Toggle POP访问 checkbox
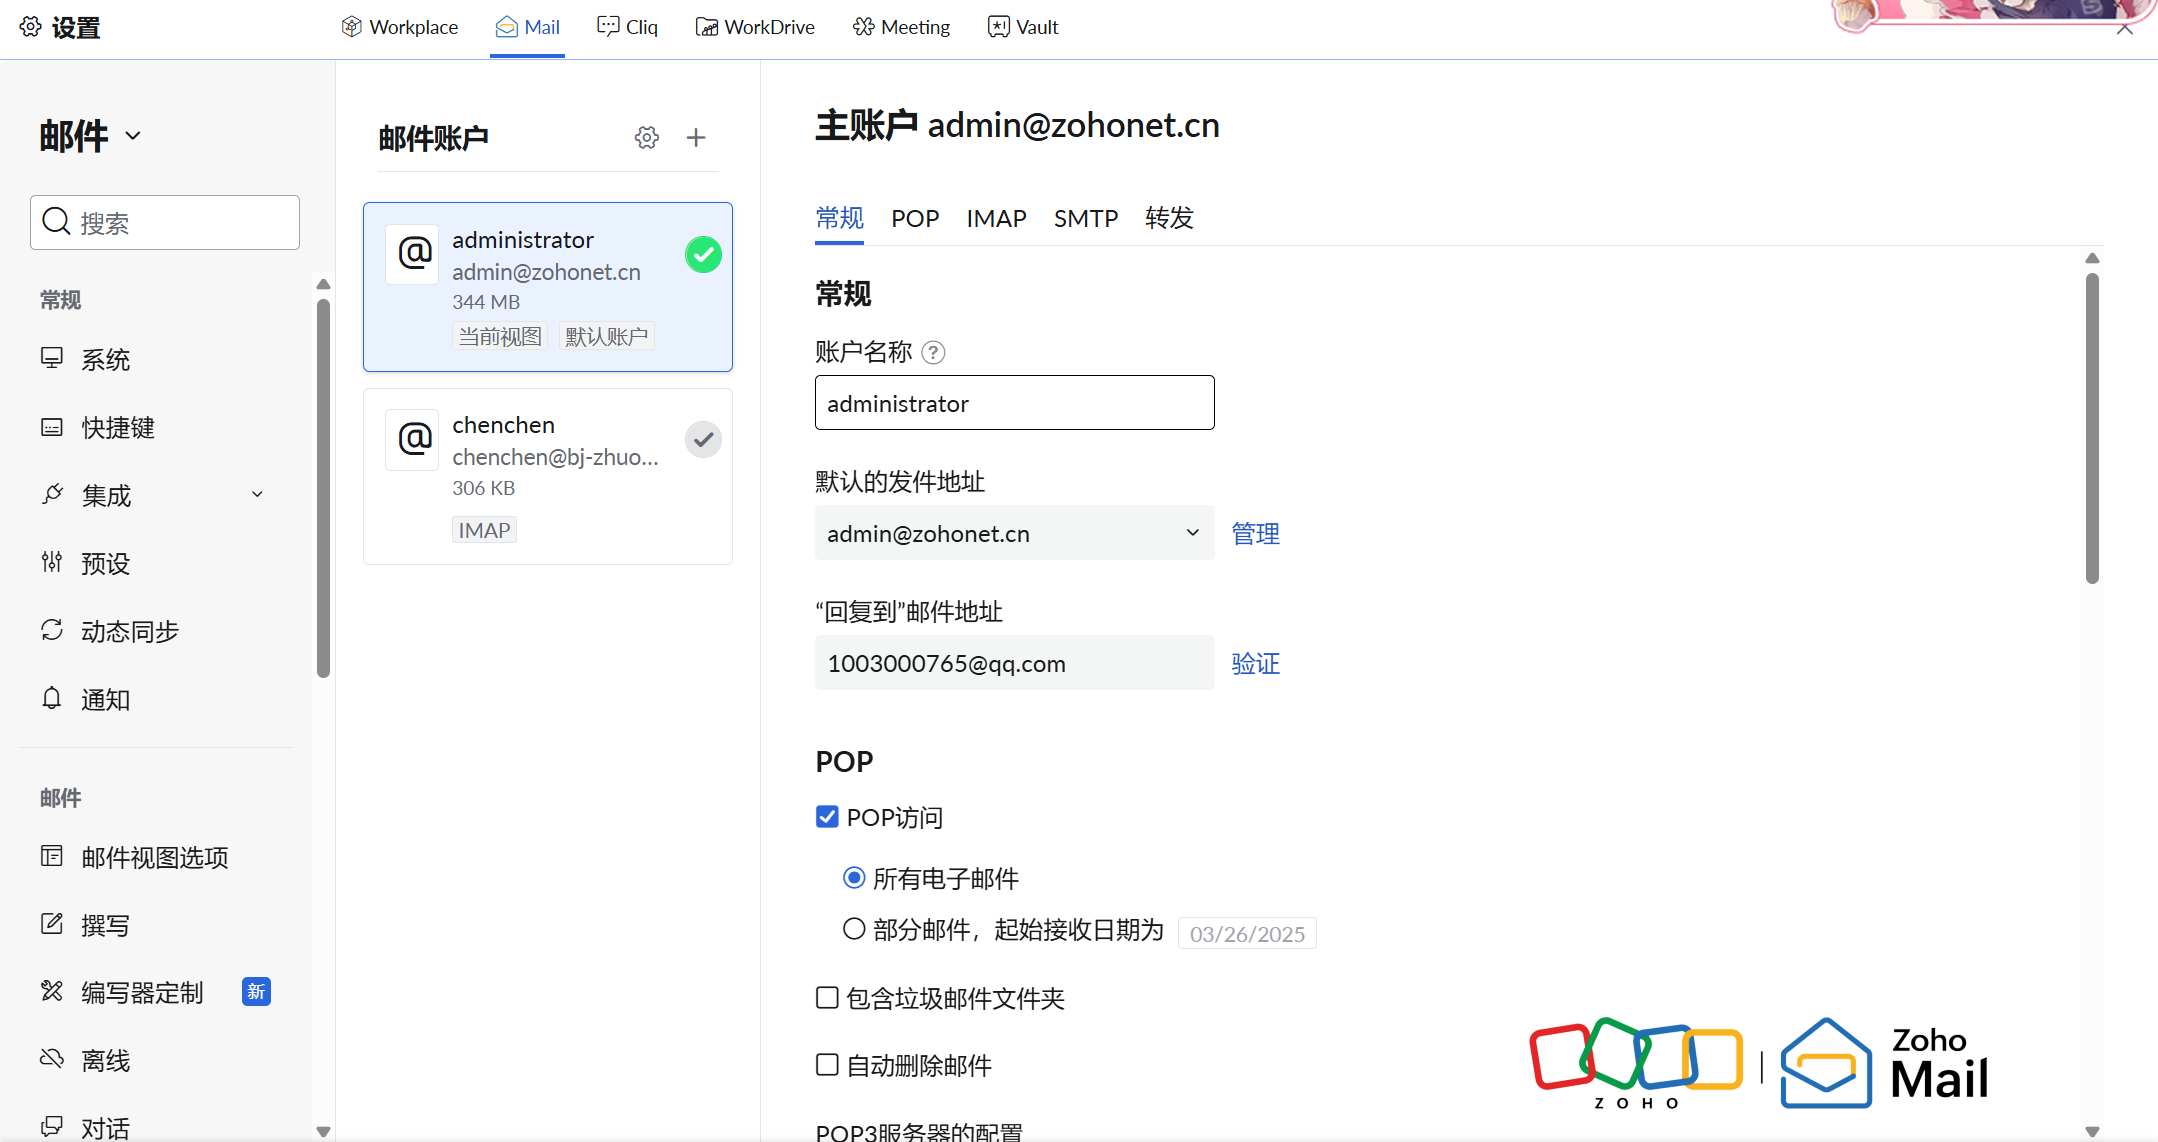This screenshot has width=2158, height=1142. 827,817
